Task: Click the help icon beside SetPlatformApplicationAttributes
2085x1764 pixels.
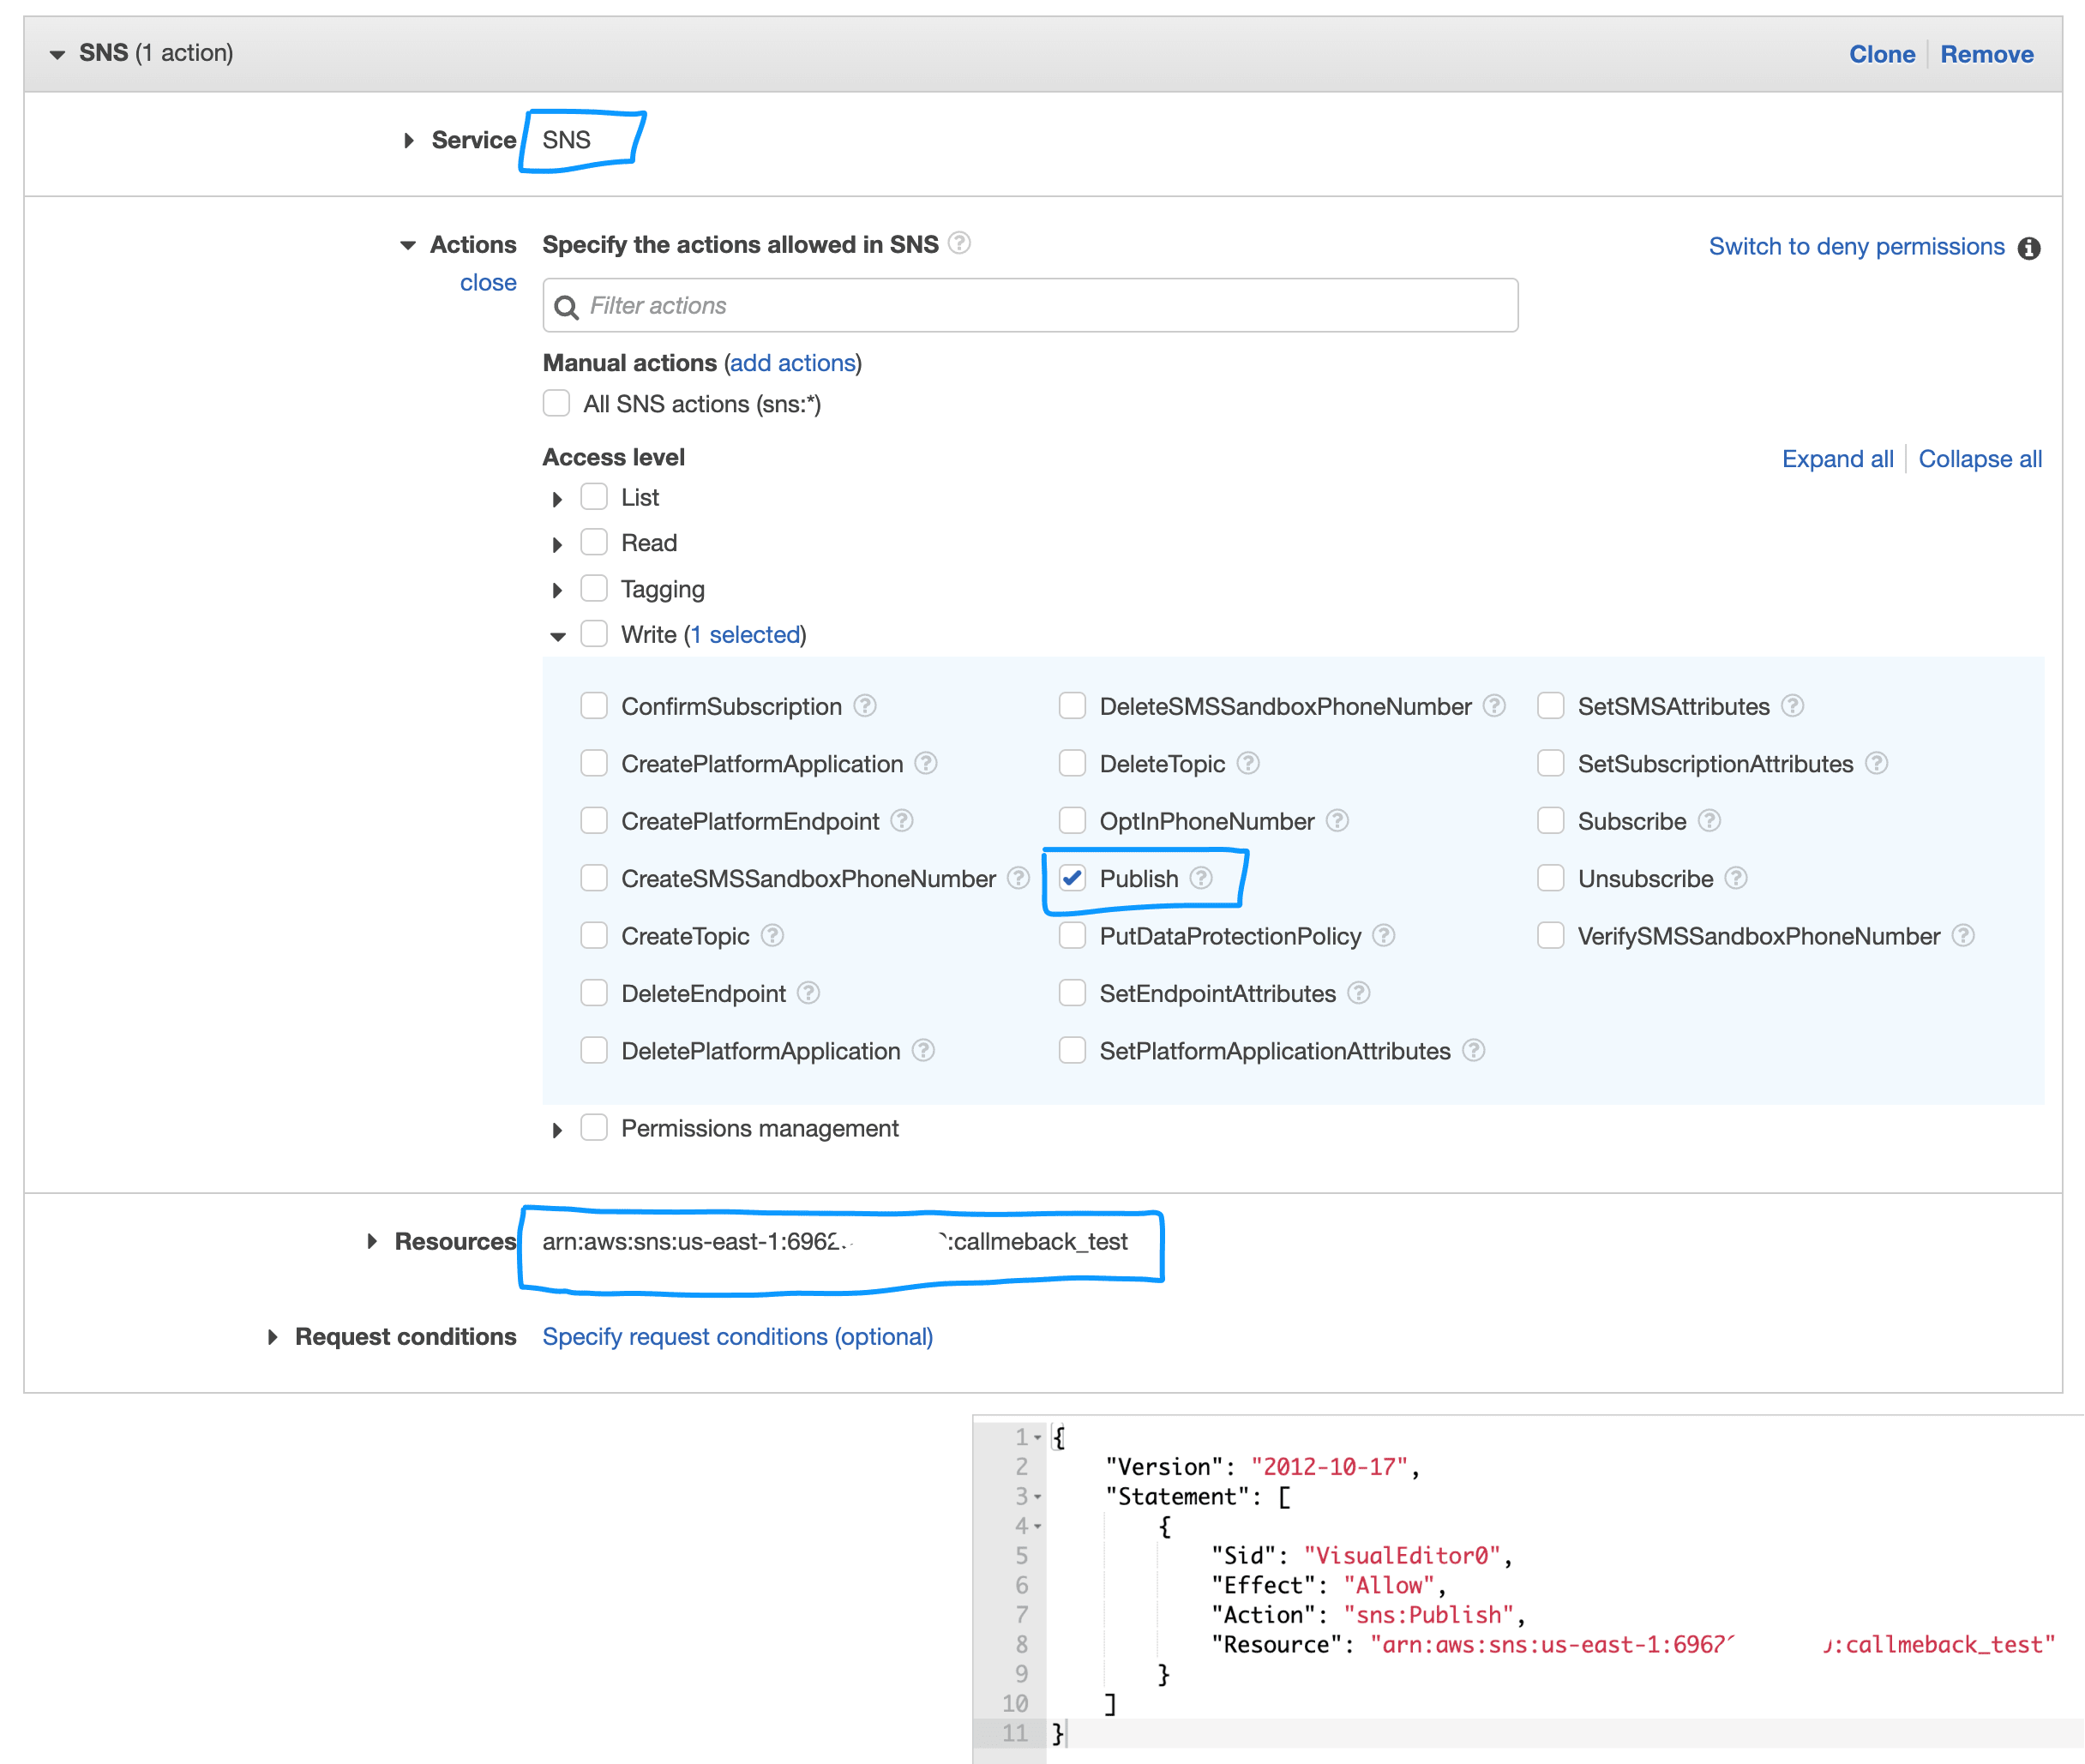Action: pos(1473,1051)
